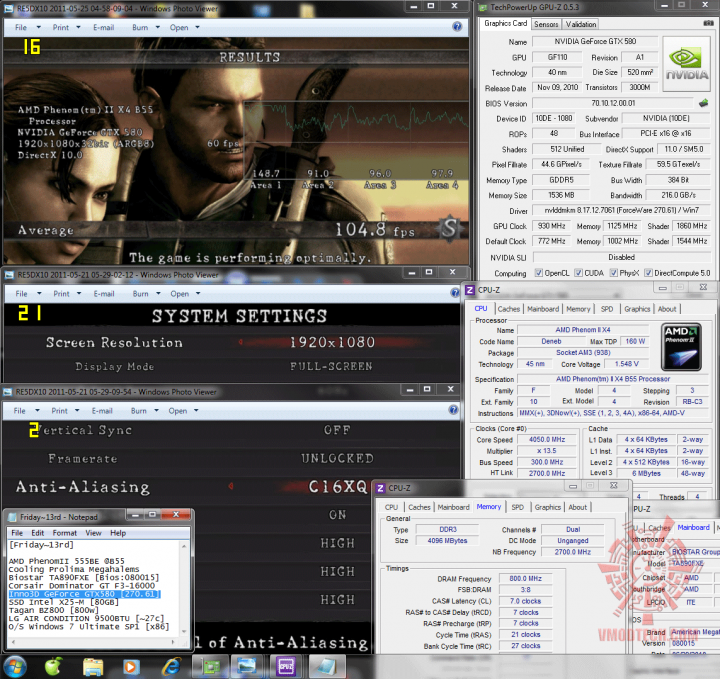720x679 pixels.
Task: Open File menu in Notepad
Action: point(17,533)
